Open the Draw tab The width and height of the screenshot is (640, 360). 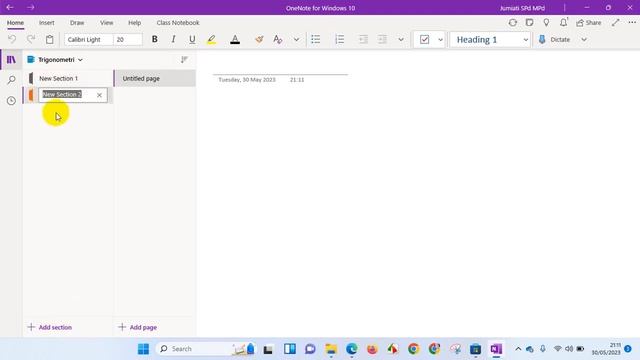(77, 23)
